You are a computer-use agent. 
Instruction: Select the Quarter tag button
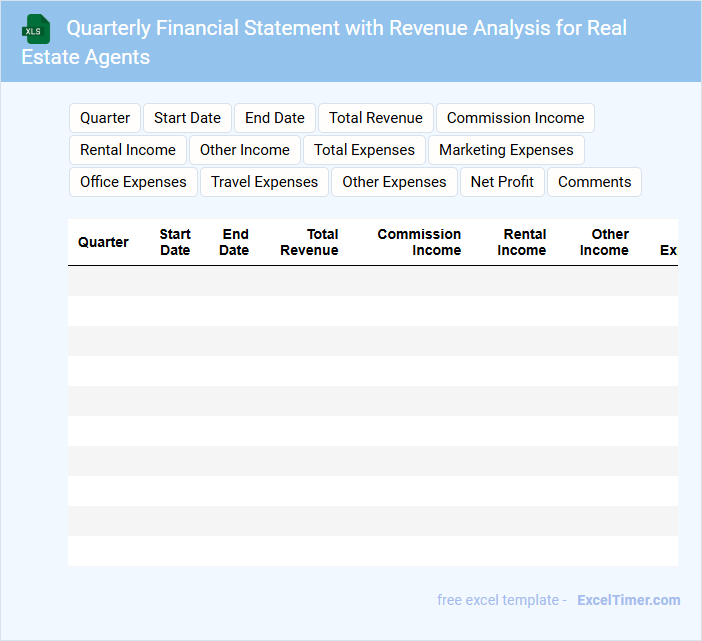pyautogui.click(x=105, y=118)
